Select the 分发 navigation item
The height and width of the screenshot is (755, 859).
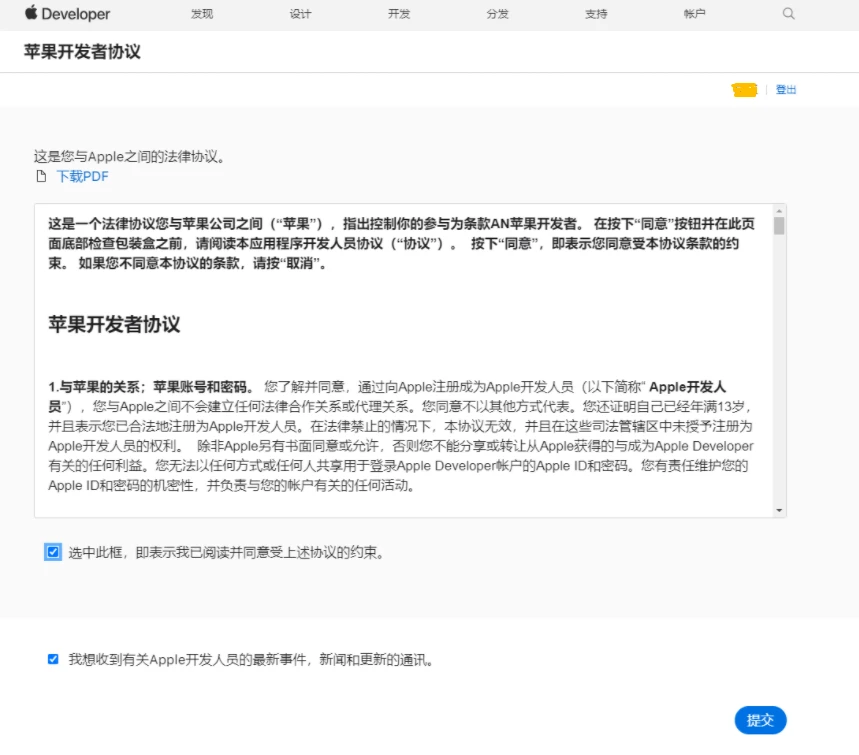pyautogui.click(x=497, y=14)
